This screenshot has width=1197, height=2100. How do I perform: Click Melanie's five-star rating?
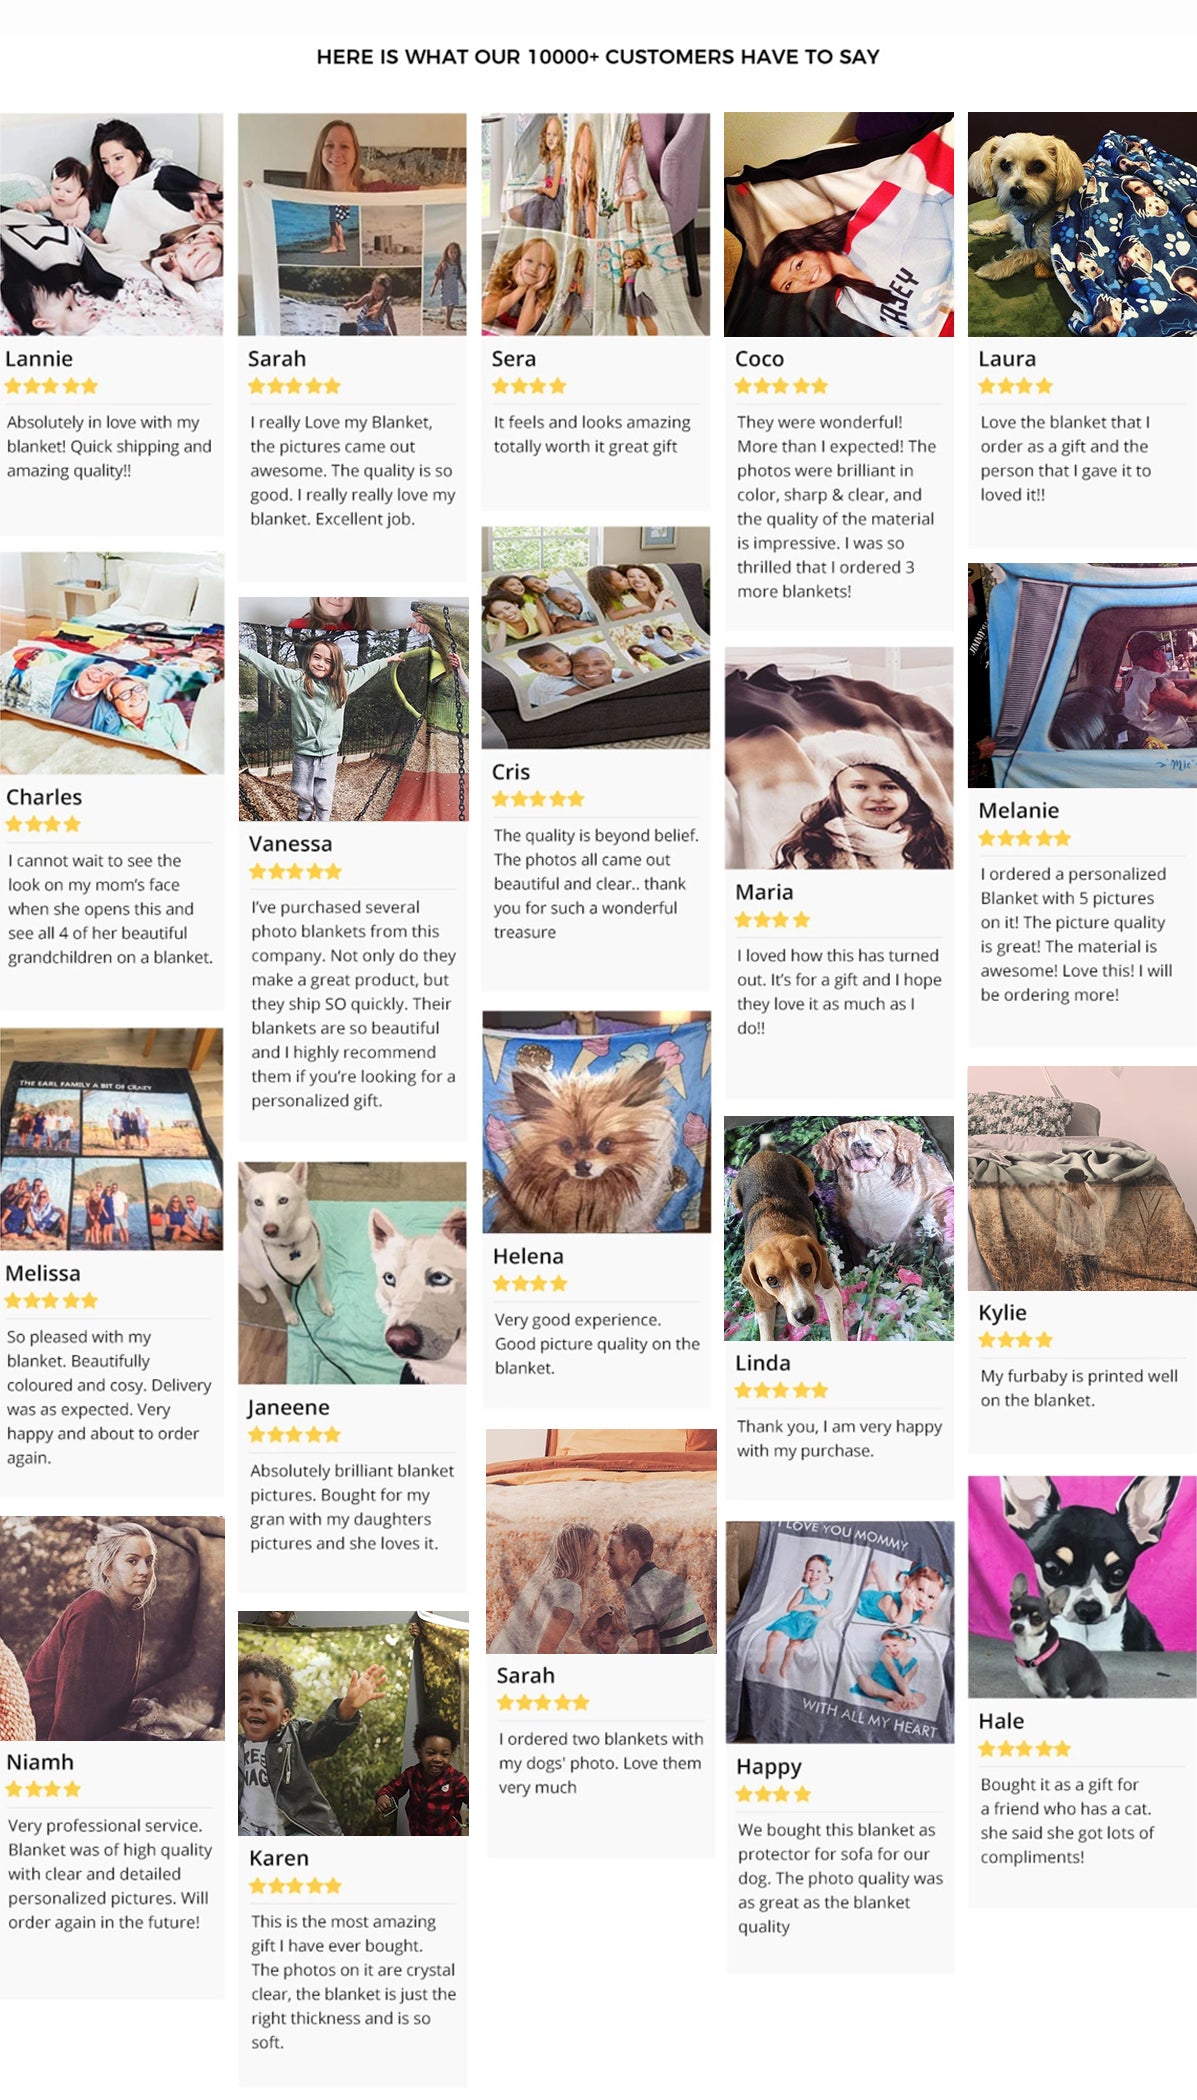coord(1024,838)
